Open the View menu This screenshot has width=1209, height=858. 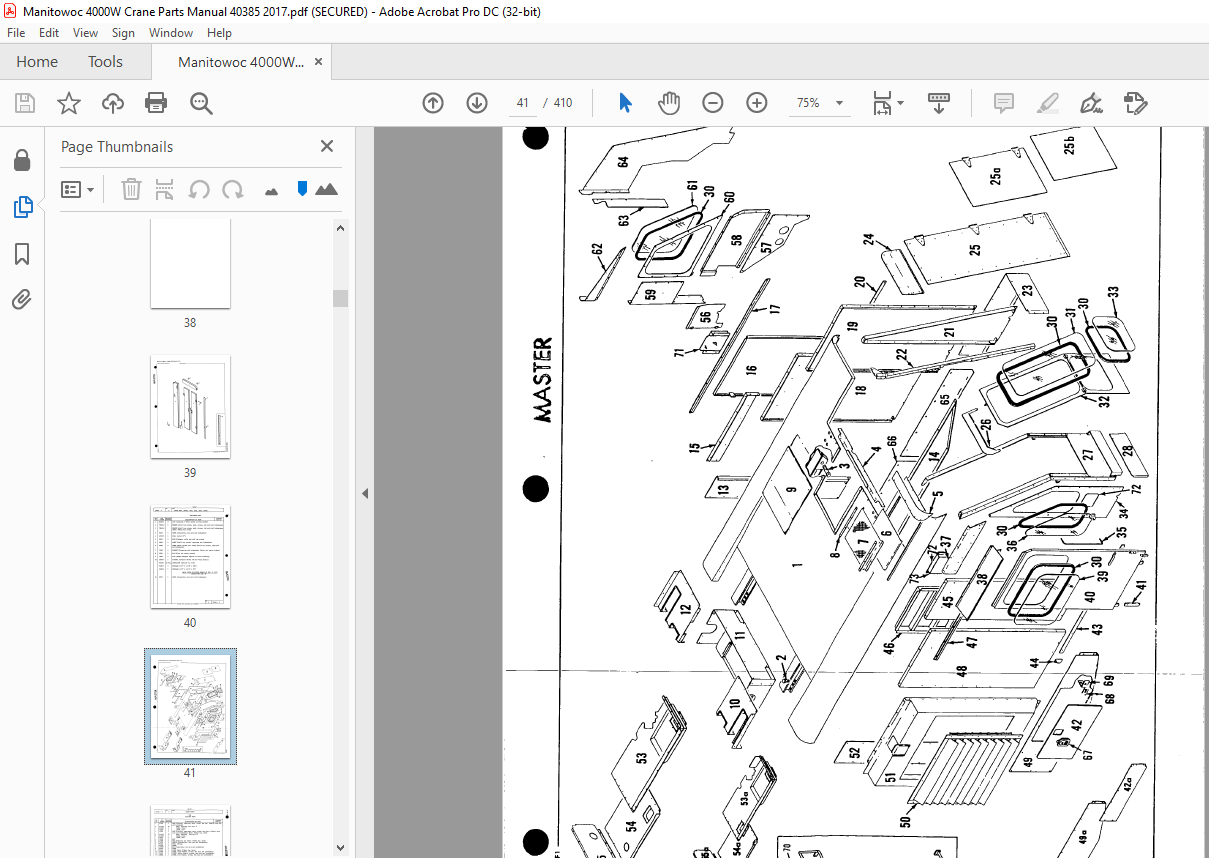[x=85, y=33]
